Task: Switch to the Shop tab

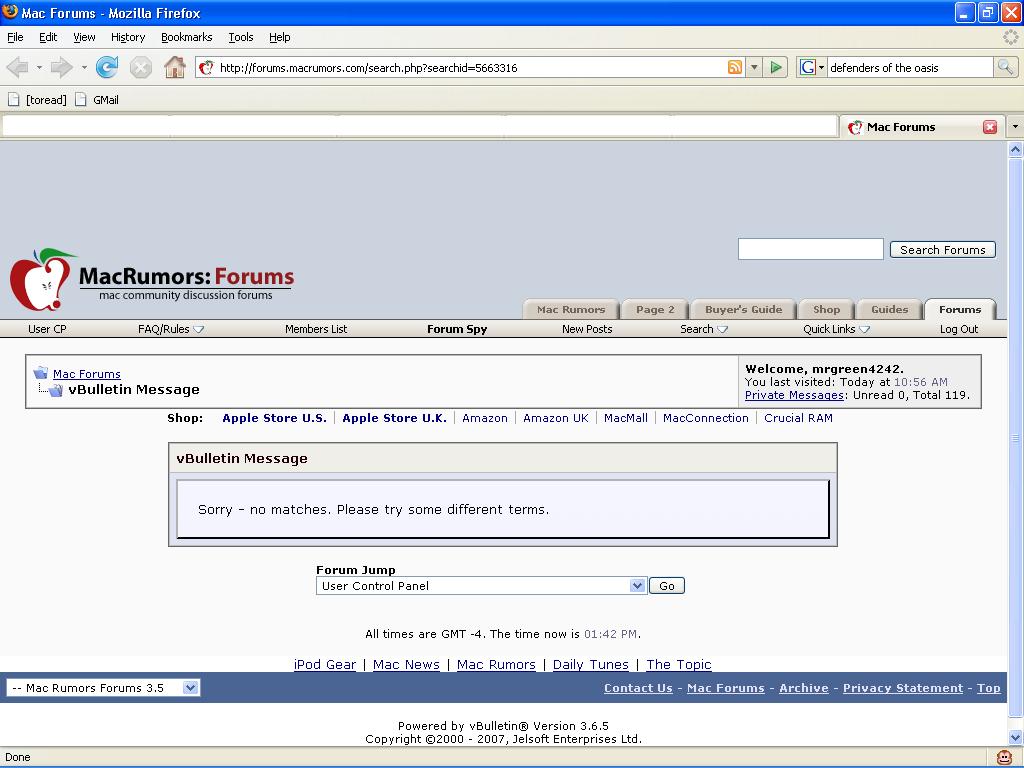Action: (826, 310)
